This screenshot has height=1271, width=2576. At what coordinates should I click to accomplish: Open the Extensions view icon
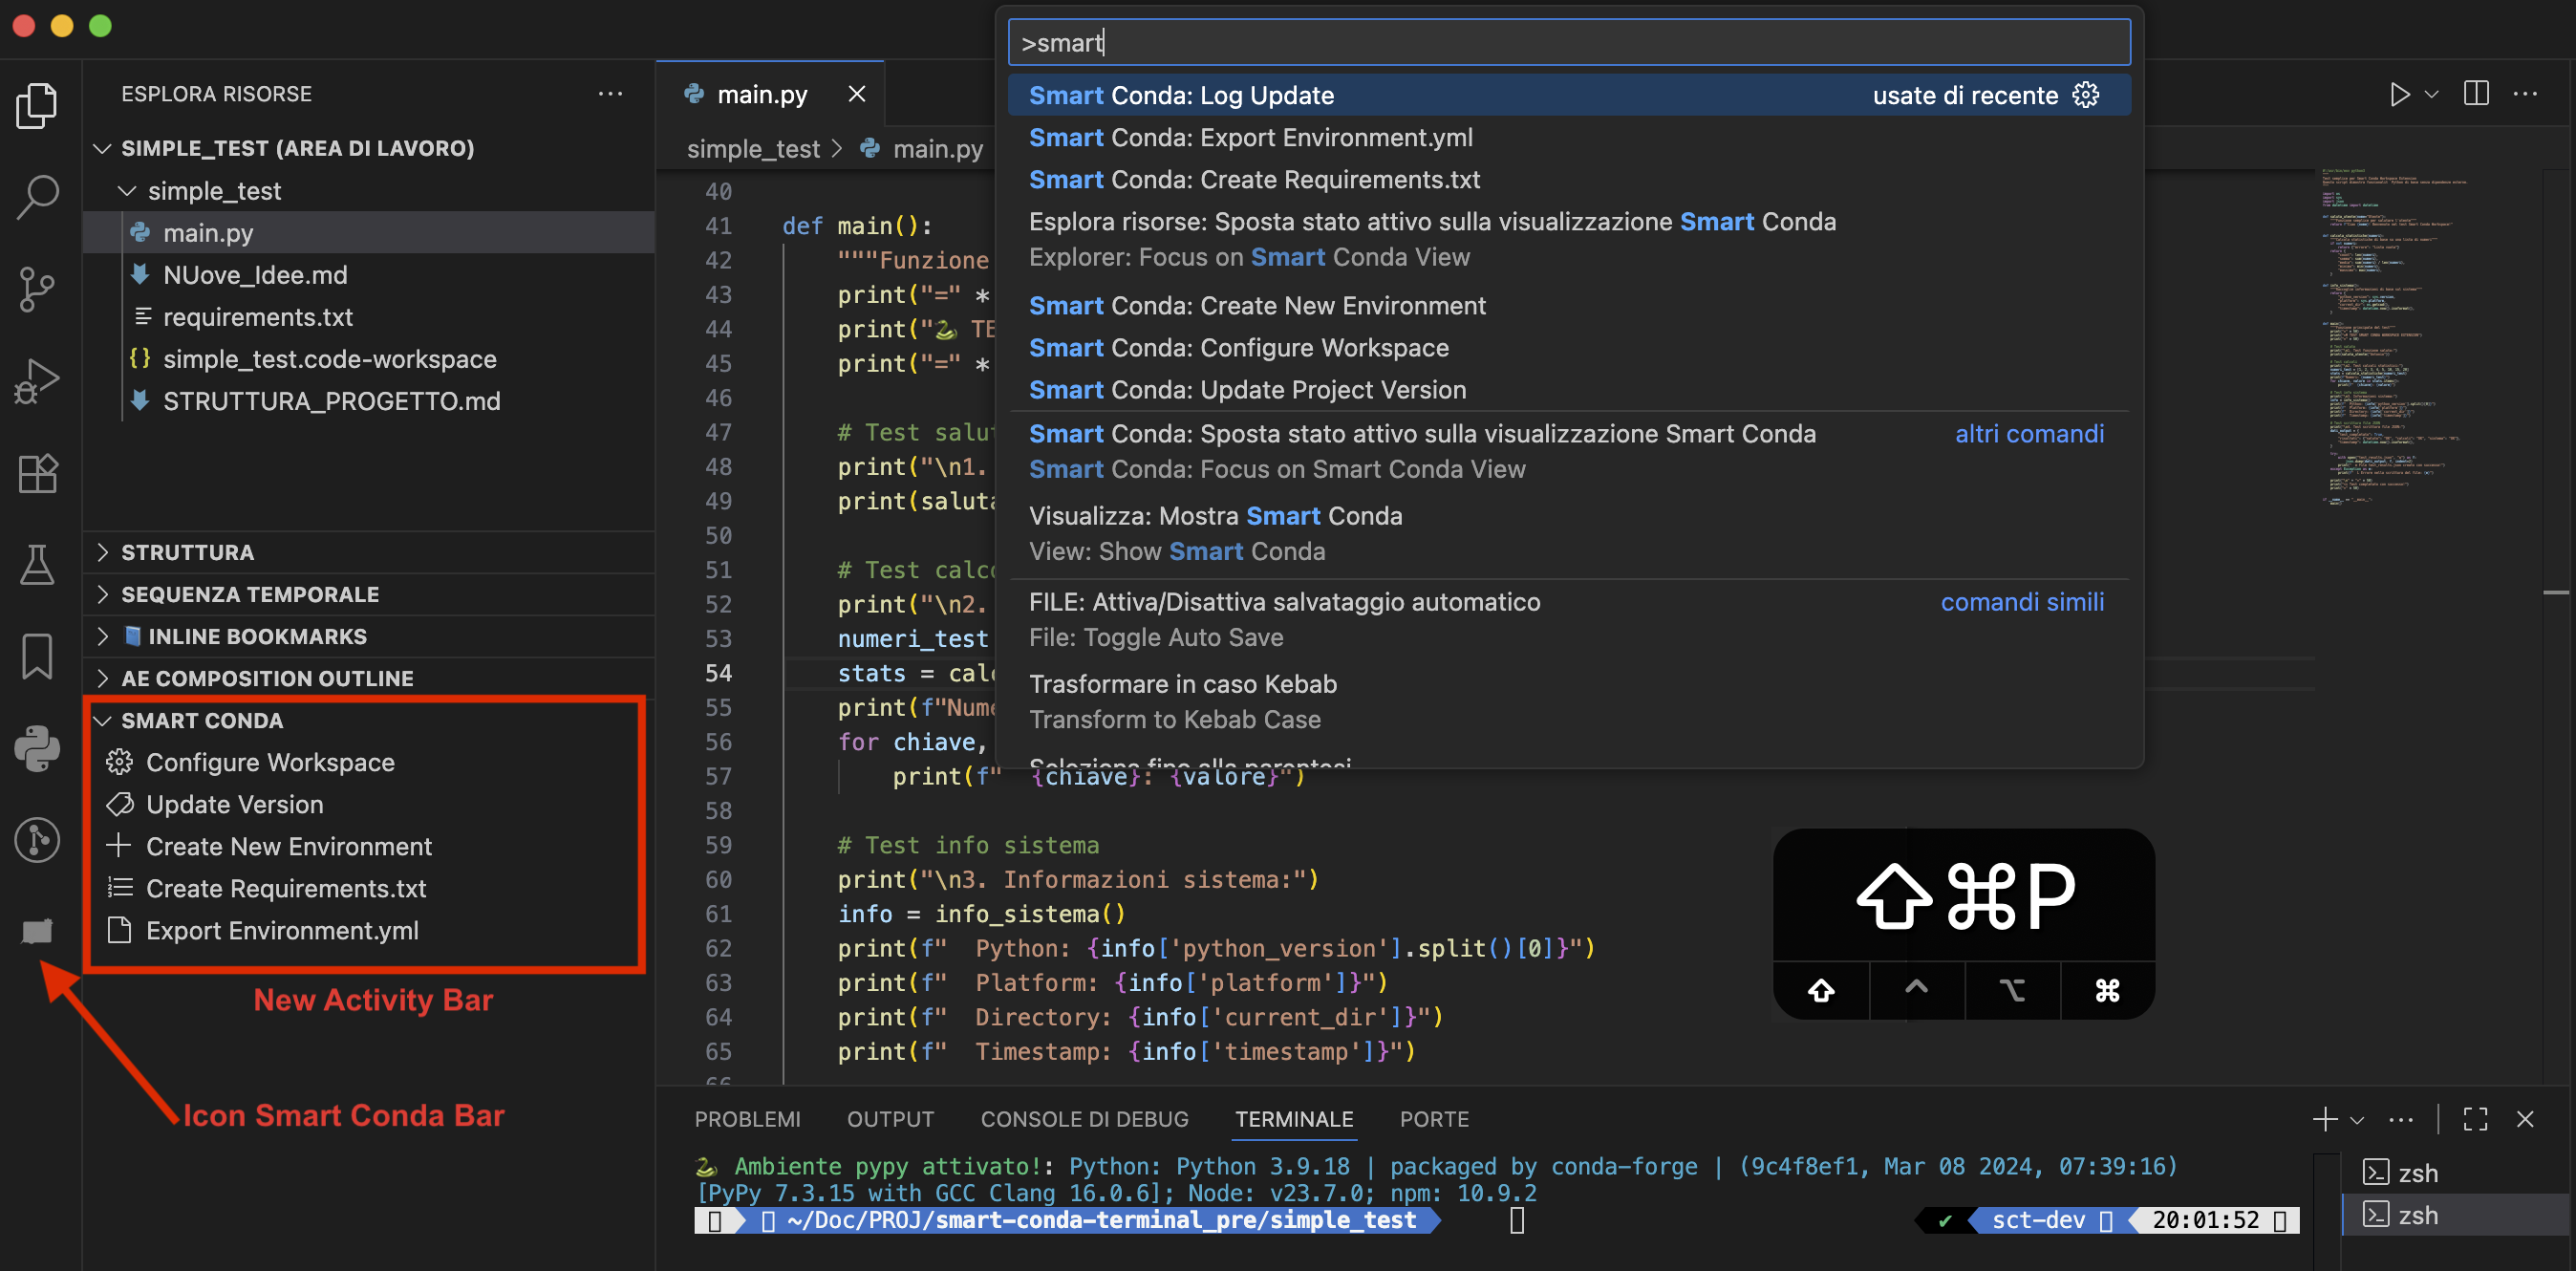click(38, 473)
